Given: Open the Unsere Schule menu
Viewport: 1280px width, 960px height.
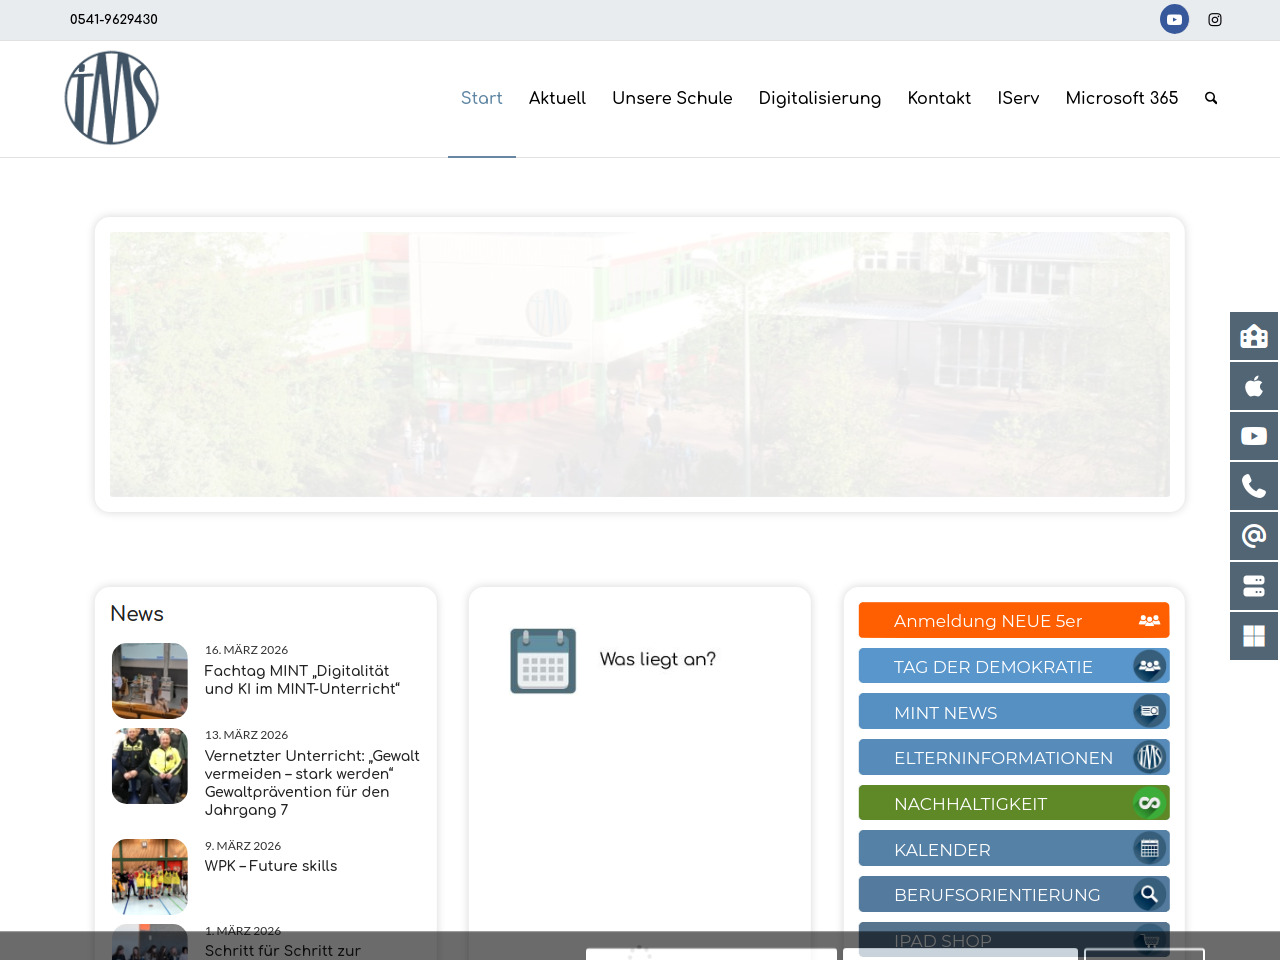Looking at the screenshot, I should click(672, 98).
